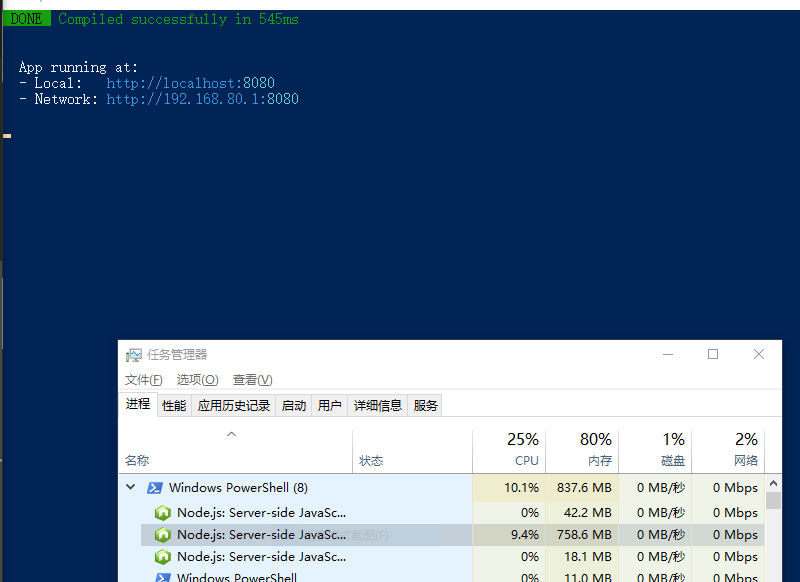Click the PowerShell icon on the 11.0 MB row
The image size is (800, 582).
tap(163, 577)
